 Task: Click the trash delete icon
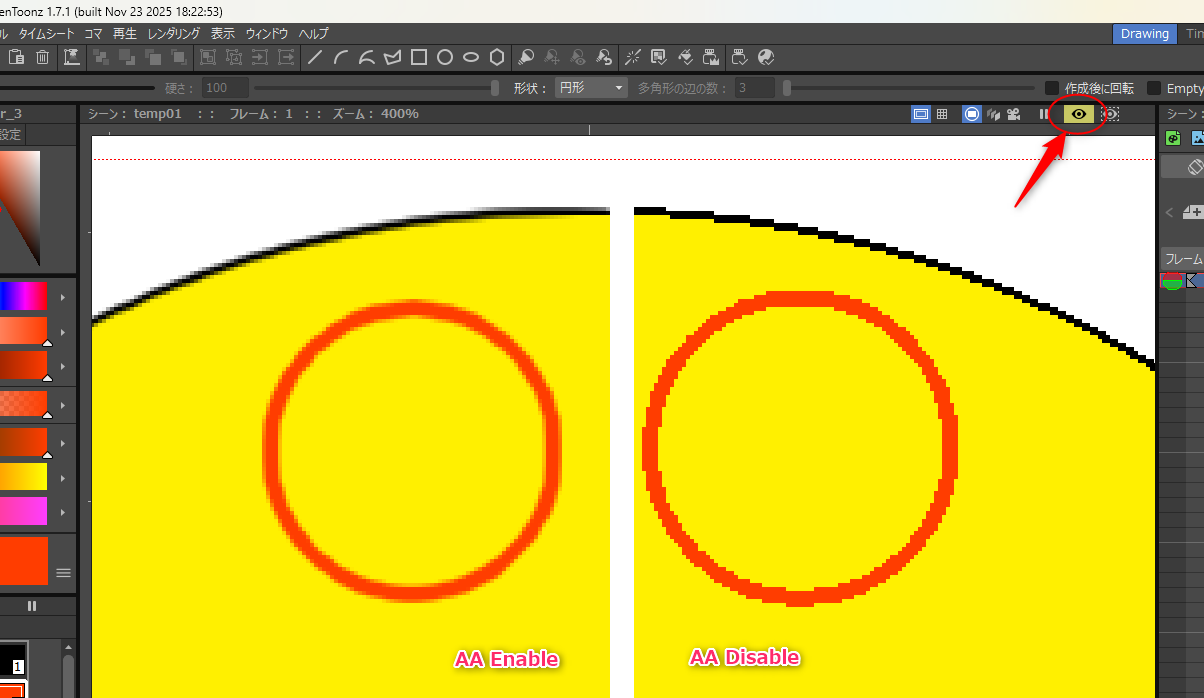43,58
